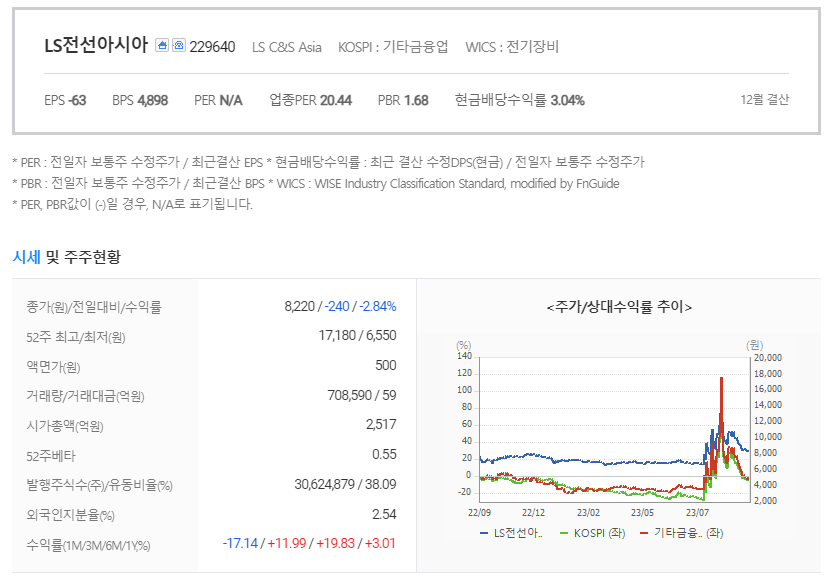Click the returns -17.14 / +11.99 / +19.83 / +3.01
Viewport: 830px width, 580px height.
(309, 543)
